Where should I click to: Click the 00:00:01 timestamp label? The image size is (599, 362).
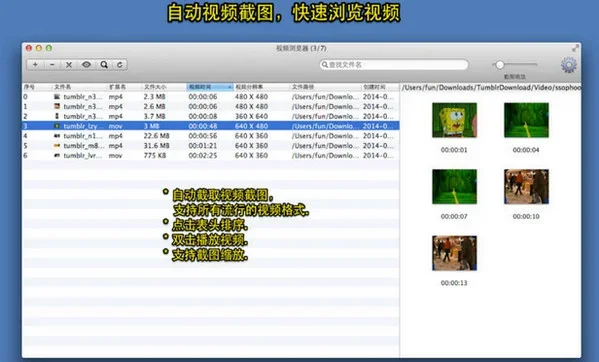454,150
